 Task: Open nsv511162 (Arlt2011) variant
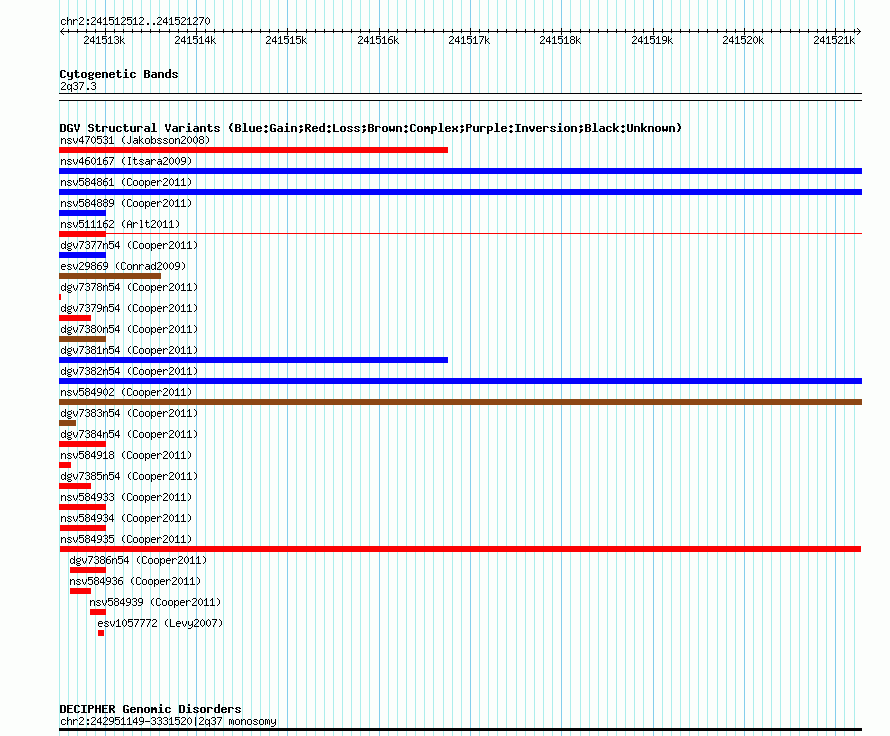tap(120, 224)
